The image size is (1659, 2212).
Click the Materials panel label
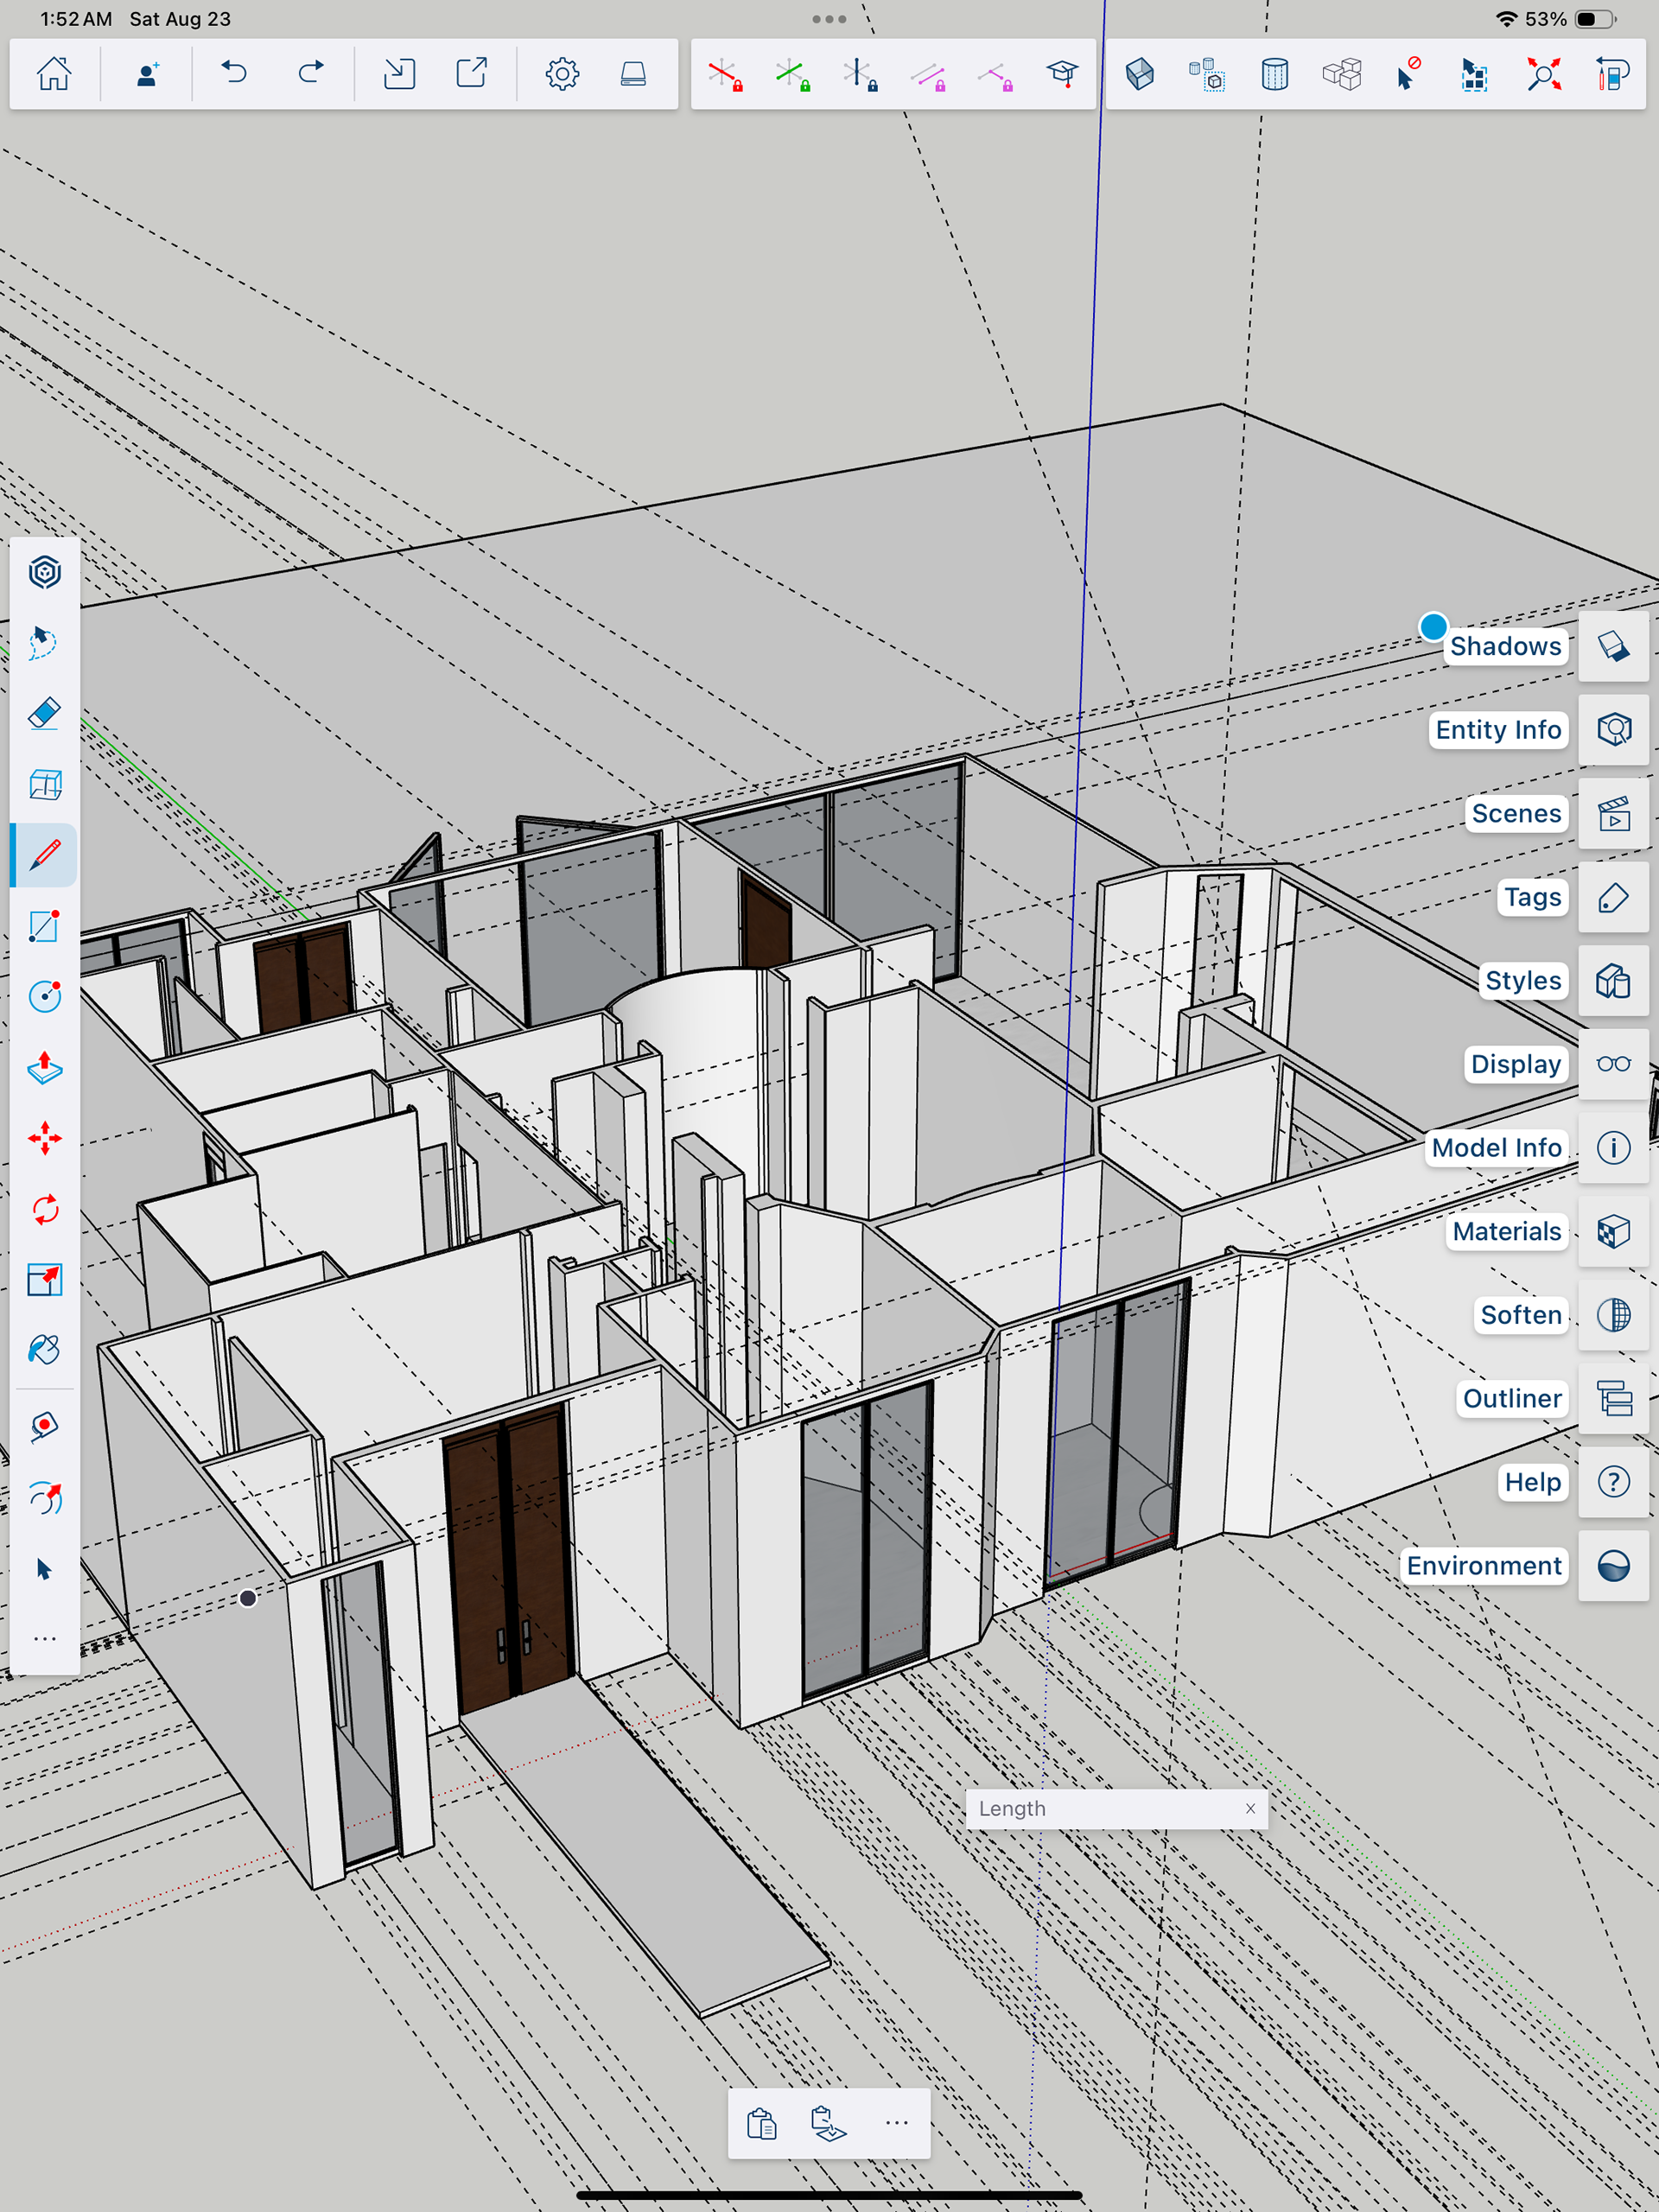(1506, 1231)
